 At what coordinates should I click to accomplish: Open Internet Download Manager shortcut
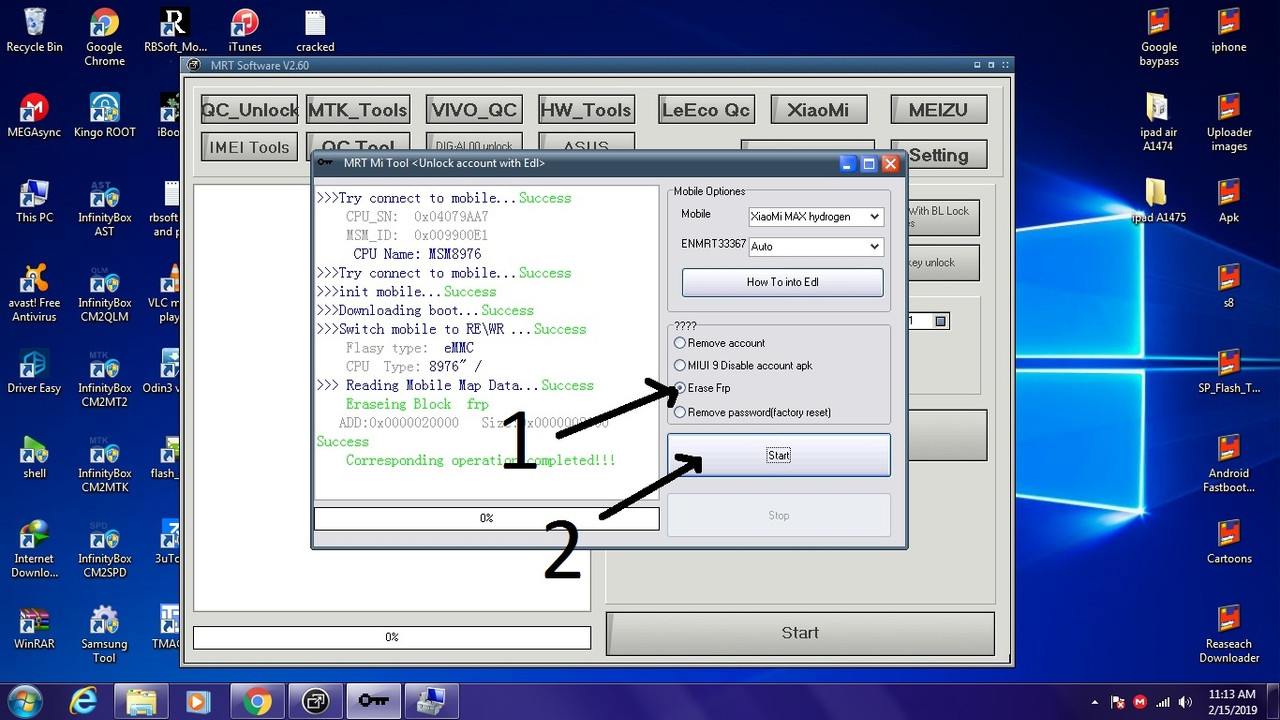tap(34, 549)
